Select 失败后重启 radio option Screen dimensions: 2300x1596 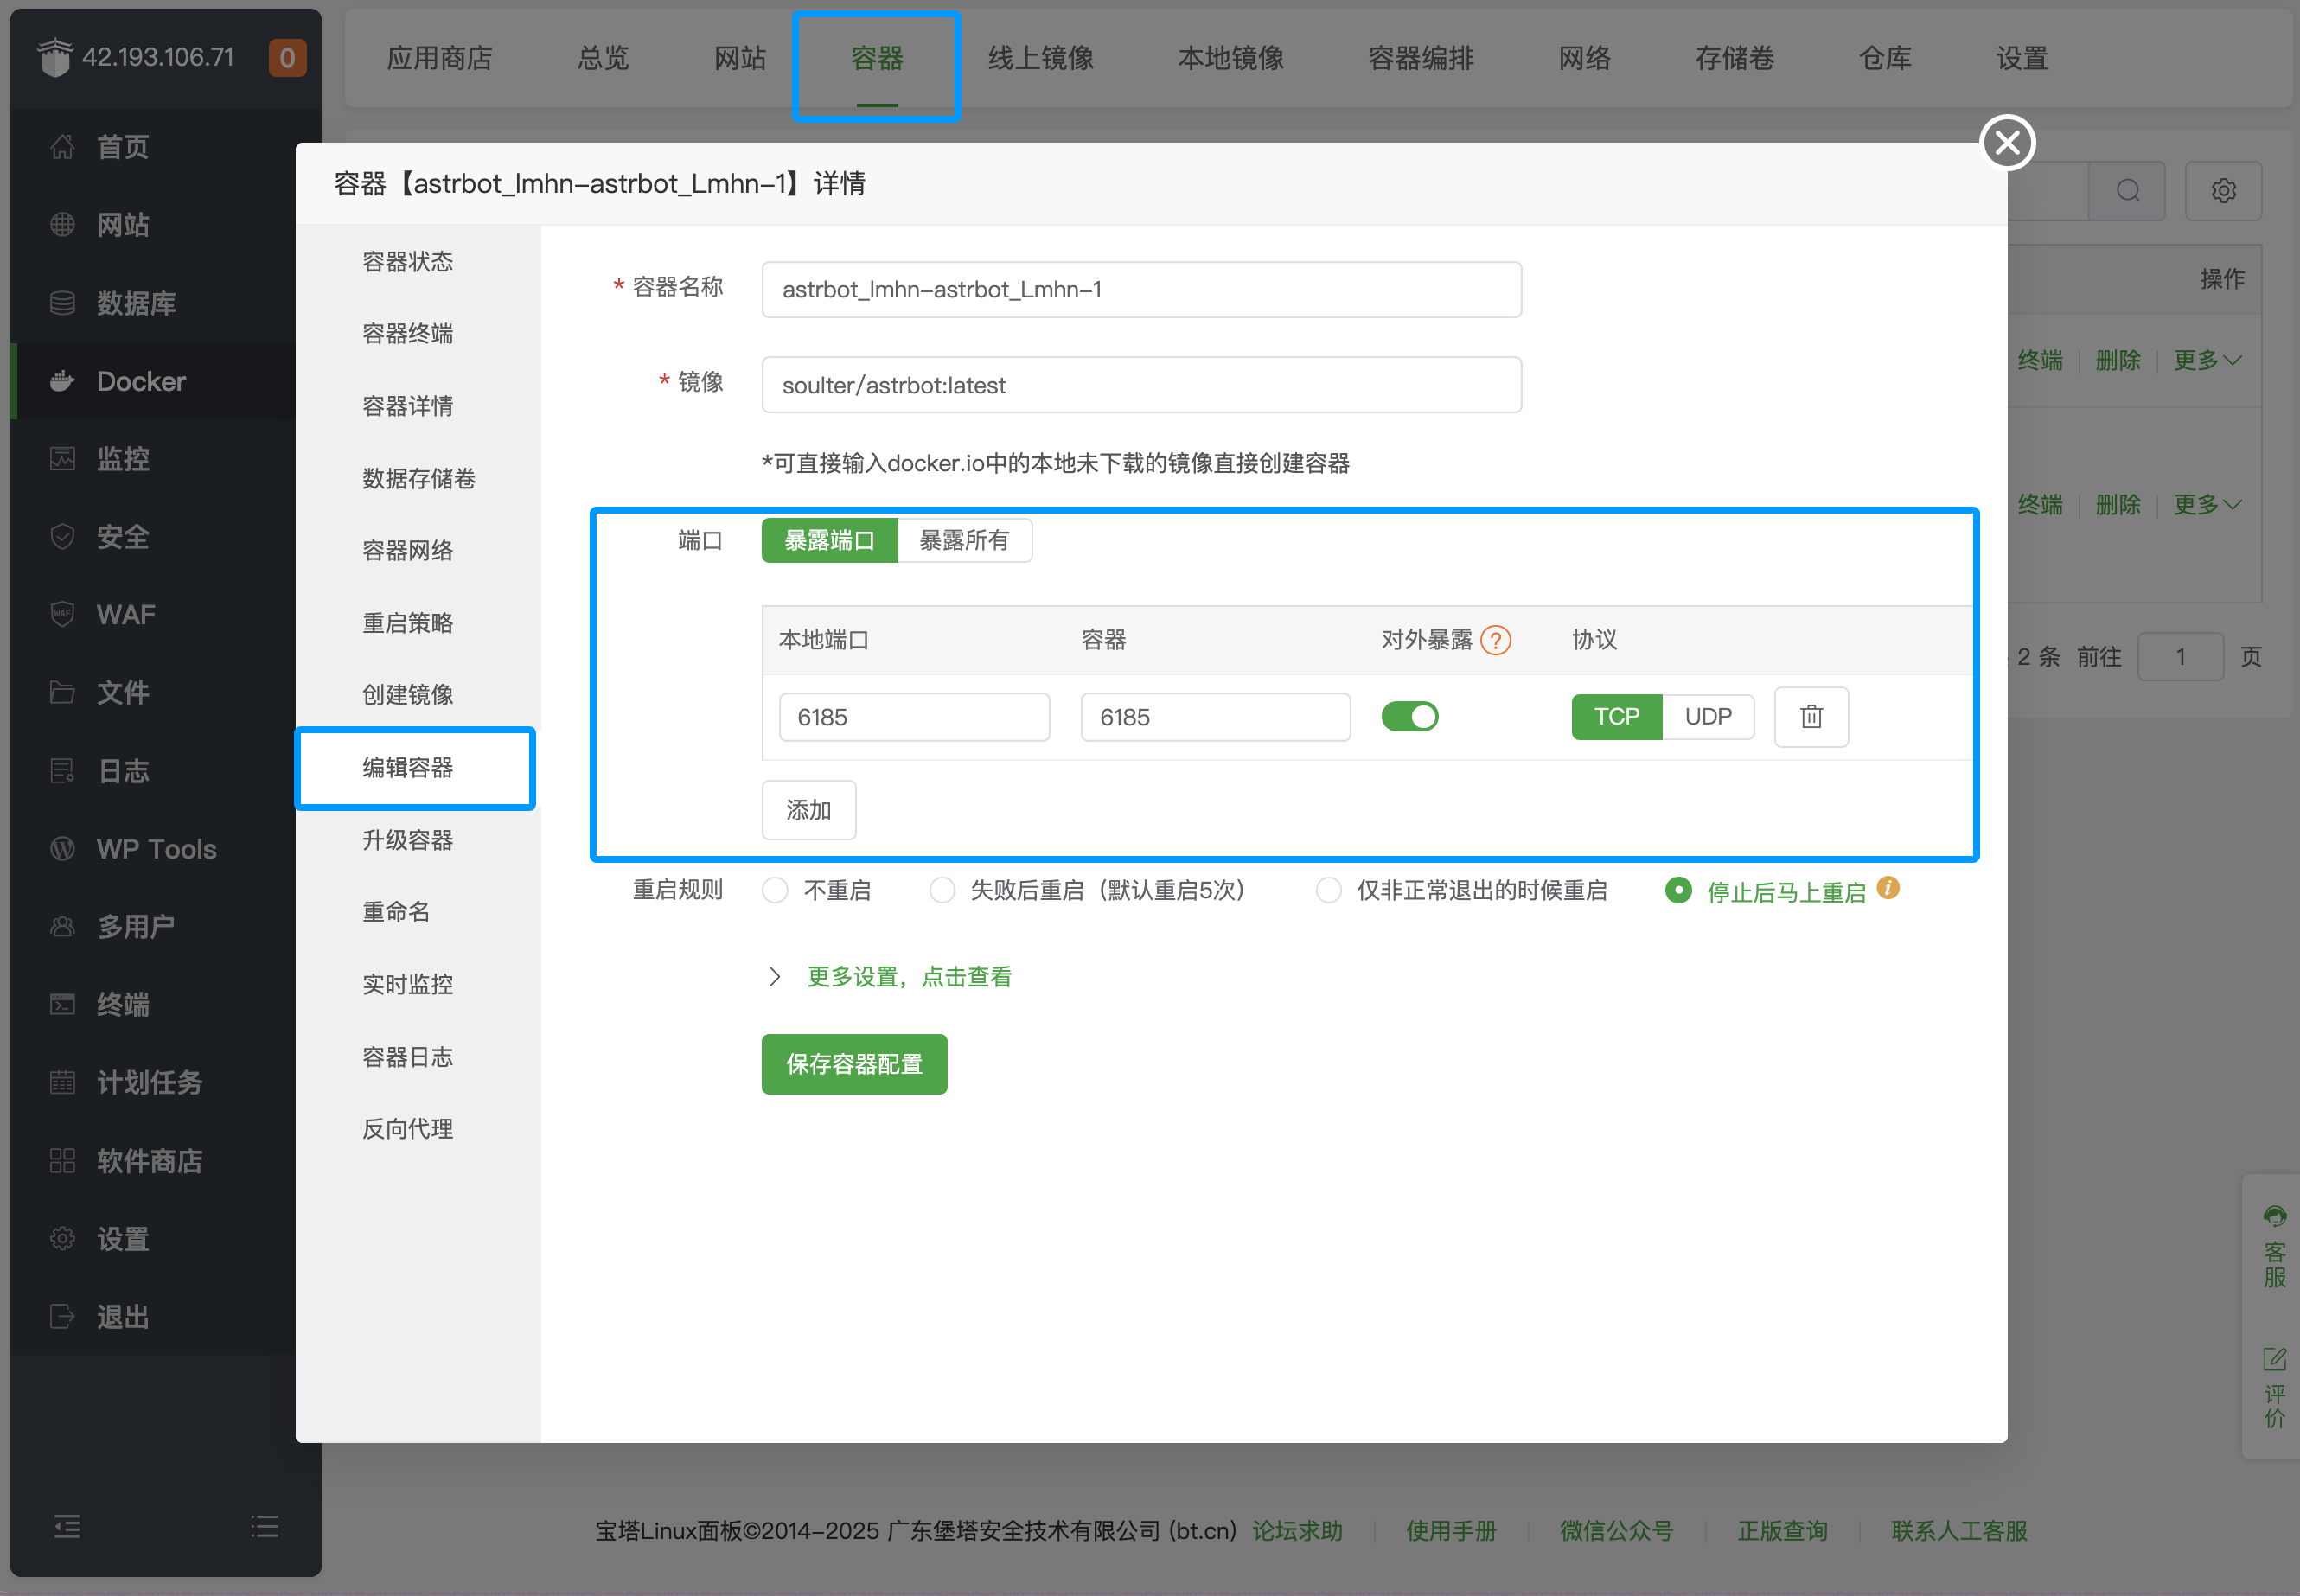tap(942, 890)
